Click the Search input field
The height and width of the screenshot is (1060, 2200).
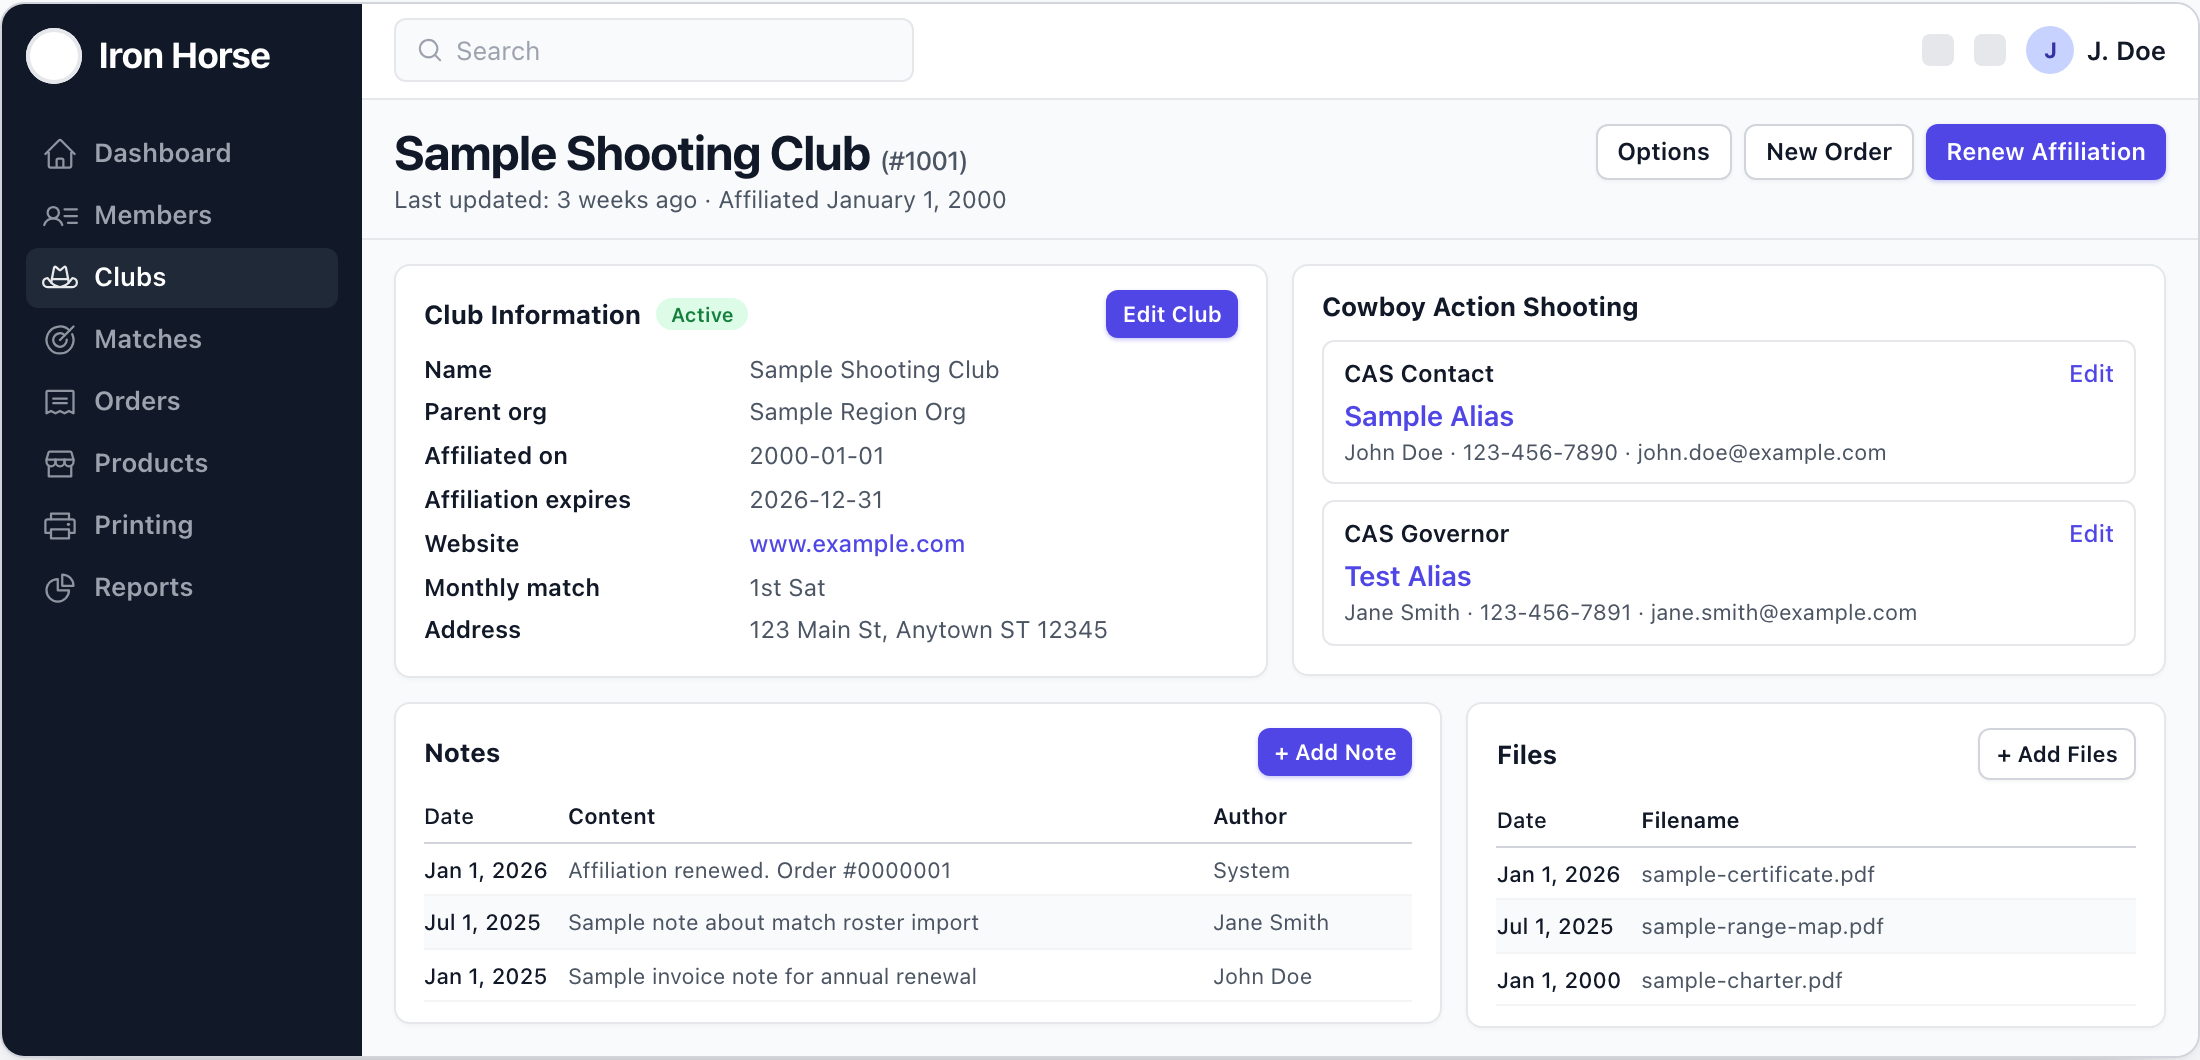(654, 50)
